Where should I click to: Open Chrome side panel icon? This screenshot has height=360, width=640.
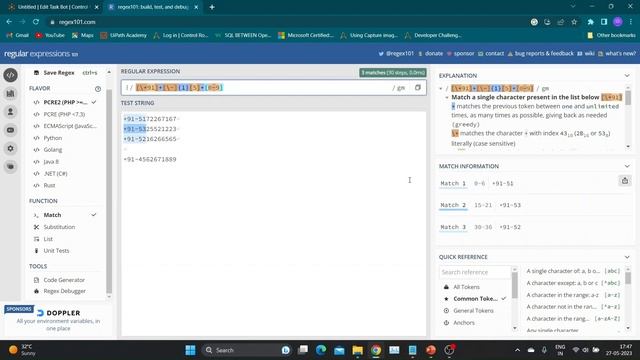point(604,22)
